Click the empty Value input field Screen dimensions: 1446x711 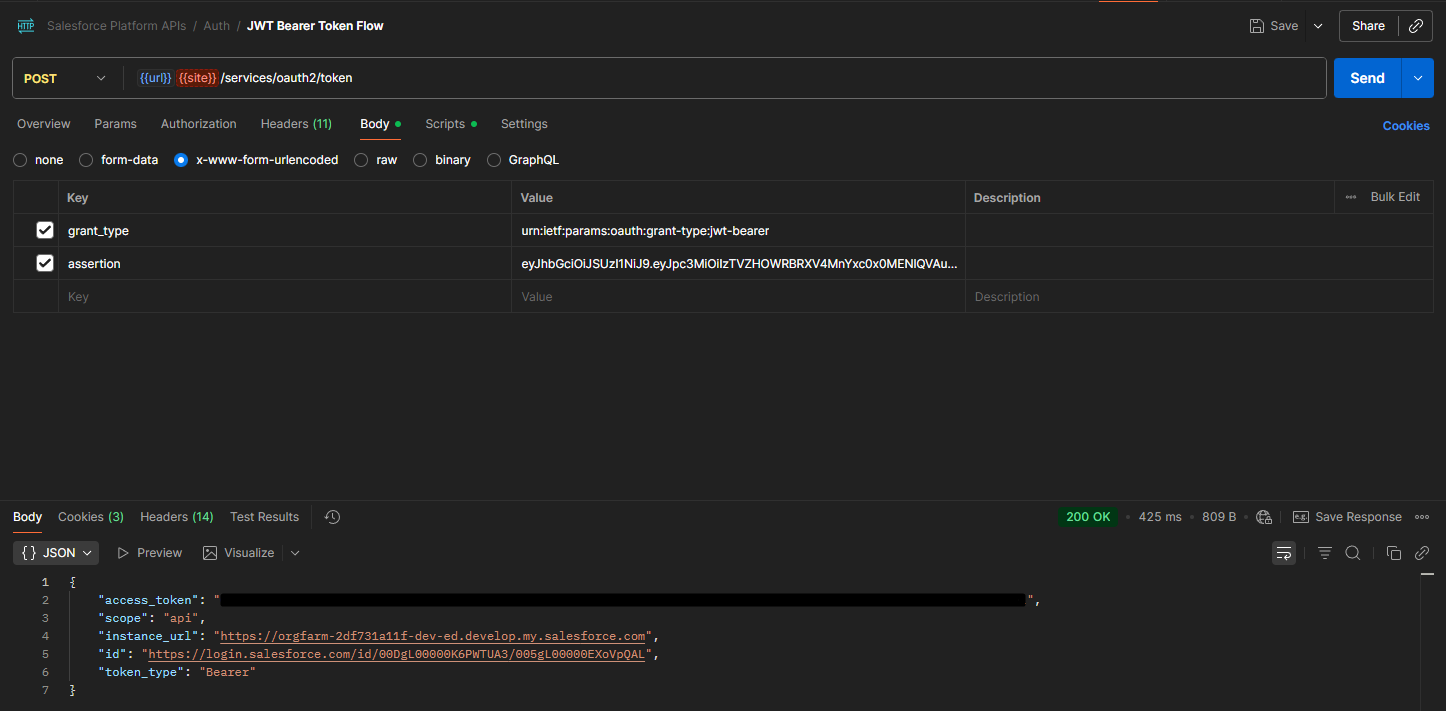point(738,297)
